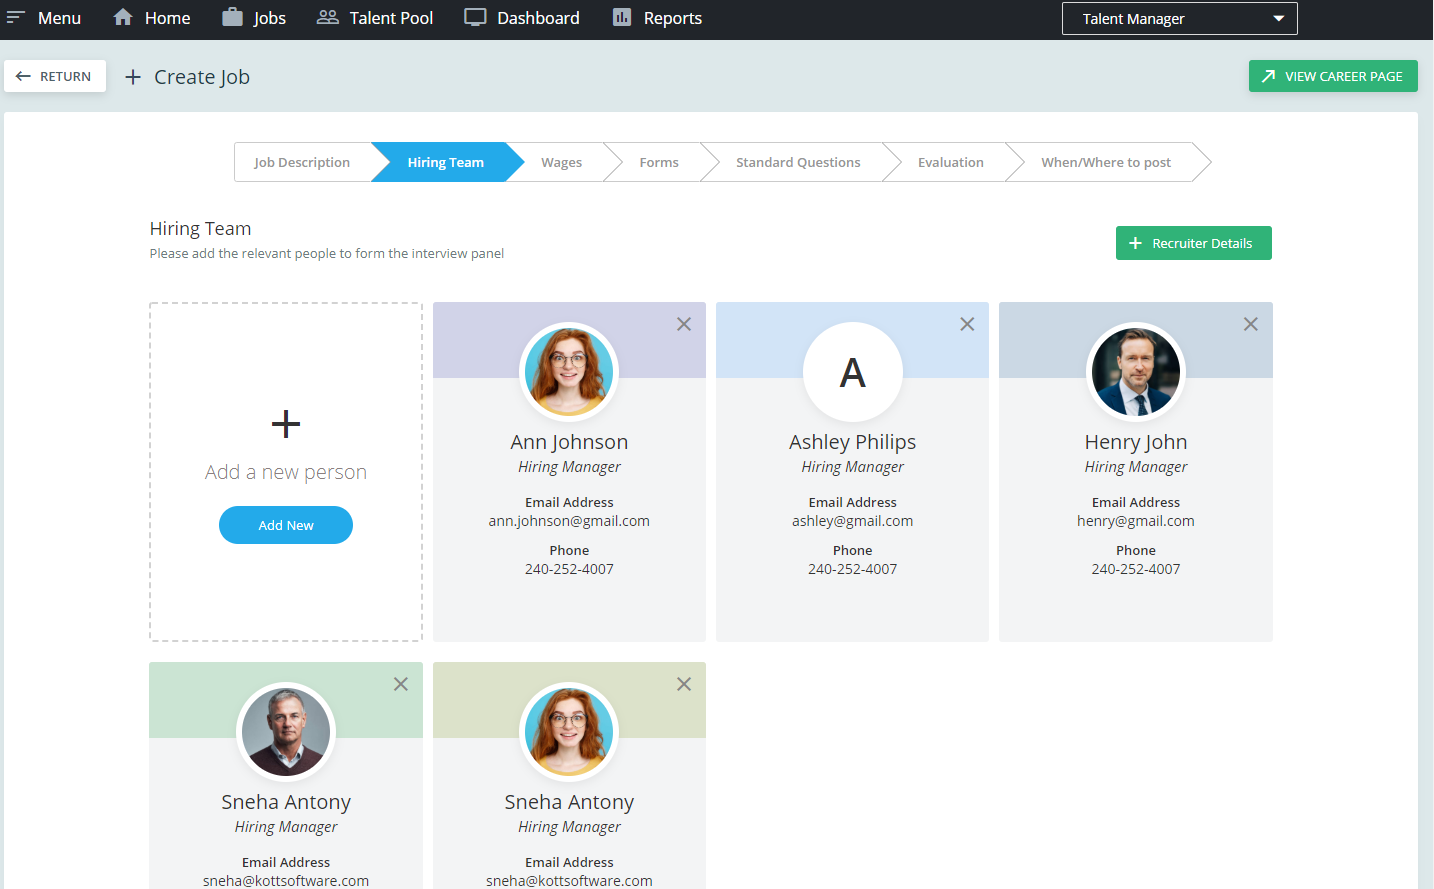Image resolution: width=1434 pixels, height=889 pixels.
Task: Click the plus icon beside Create Job
Action: click(x=133, y=77)
